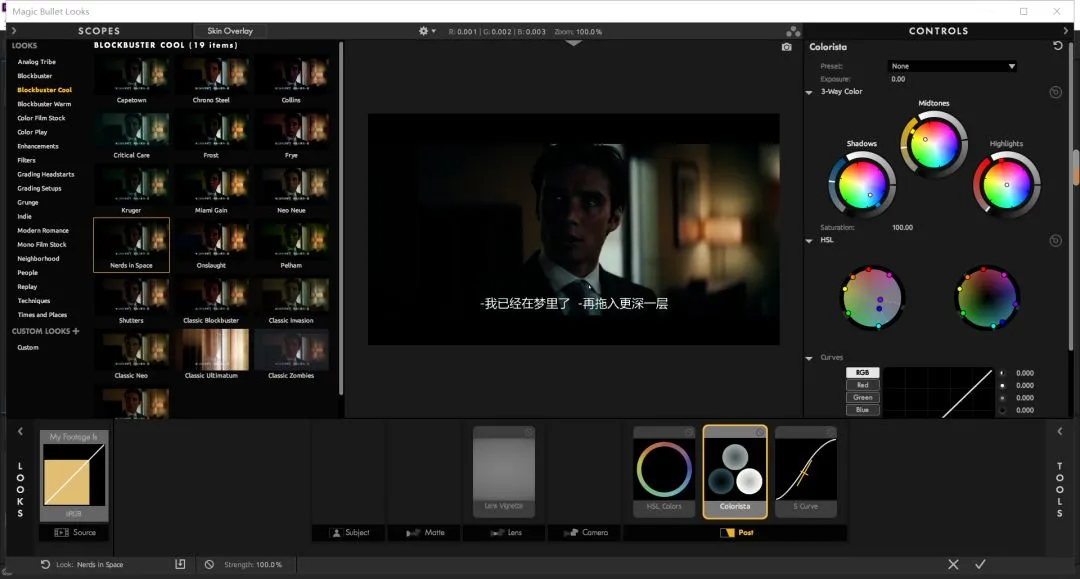Open the dropdown arrow beside the gear
This screenshot has height=579, width=1080.
pos(434,32)
